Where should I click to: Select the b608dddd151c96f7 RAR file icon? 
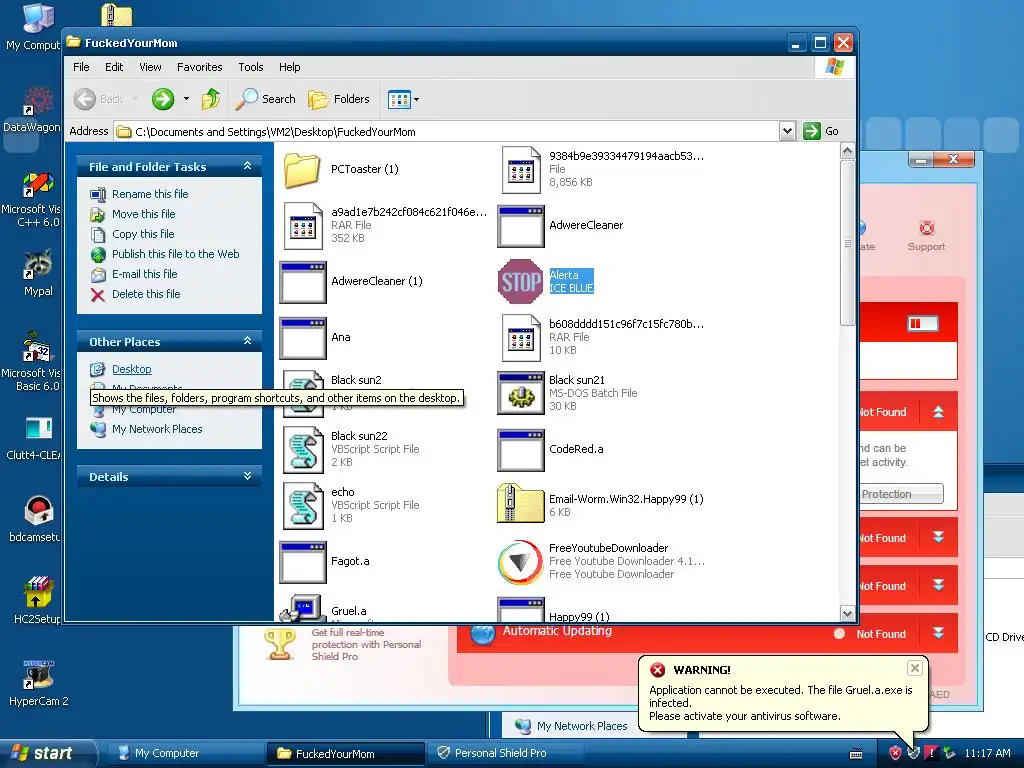521,338
